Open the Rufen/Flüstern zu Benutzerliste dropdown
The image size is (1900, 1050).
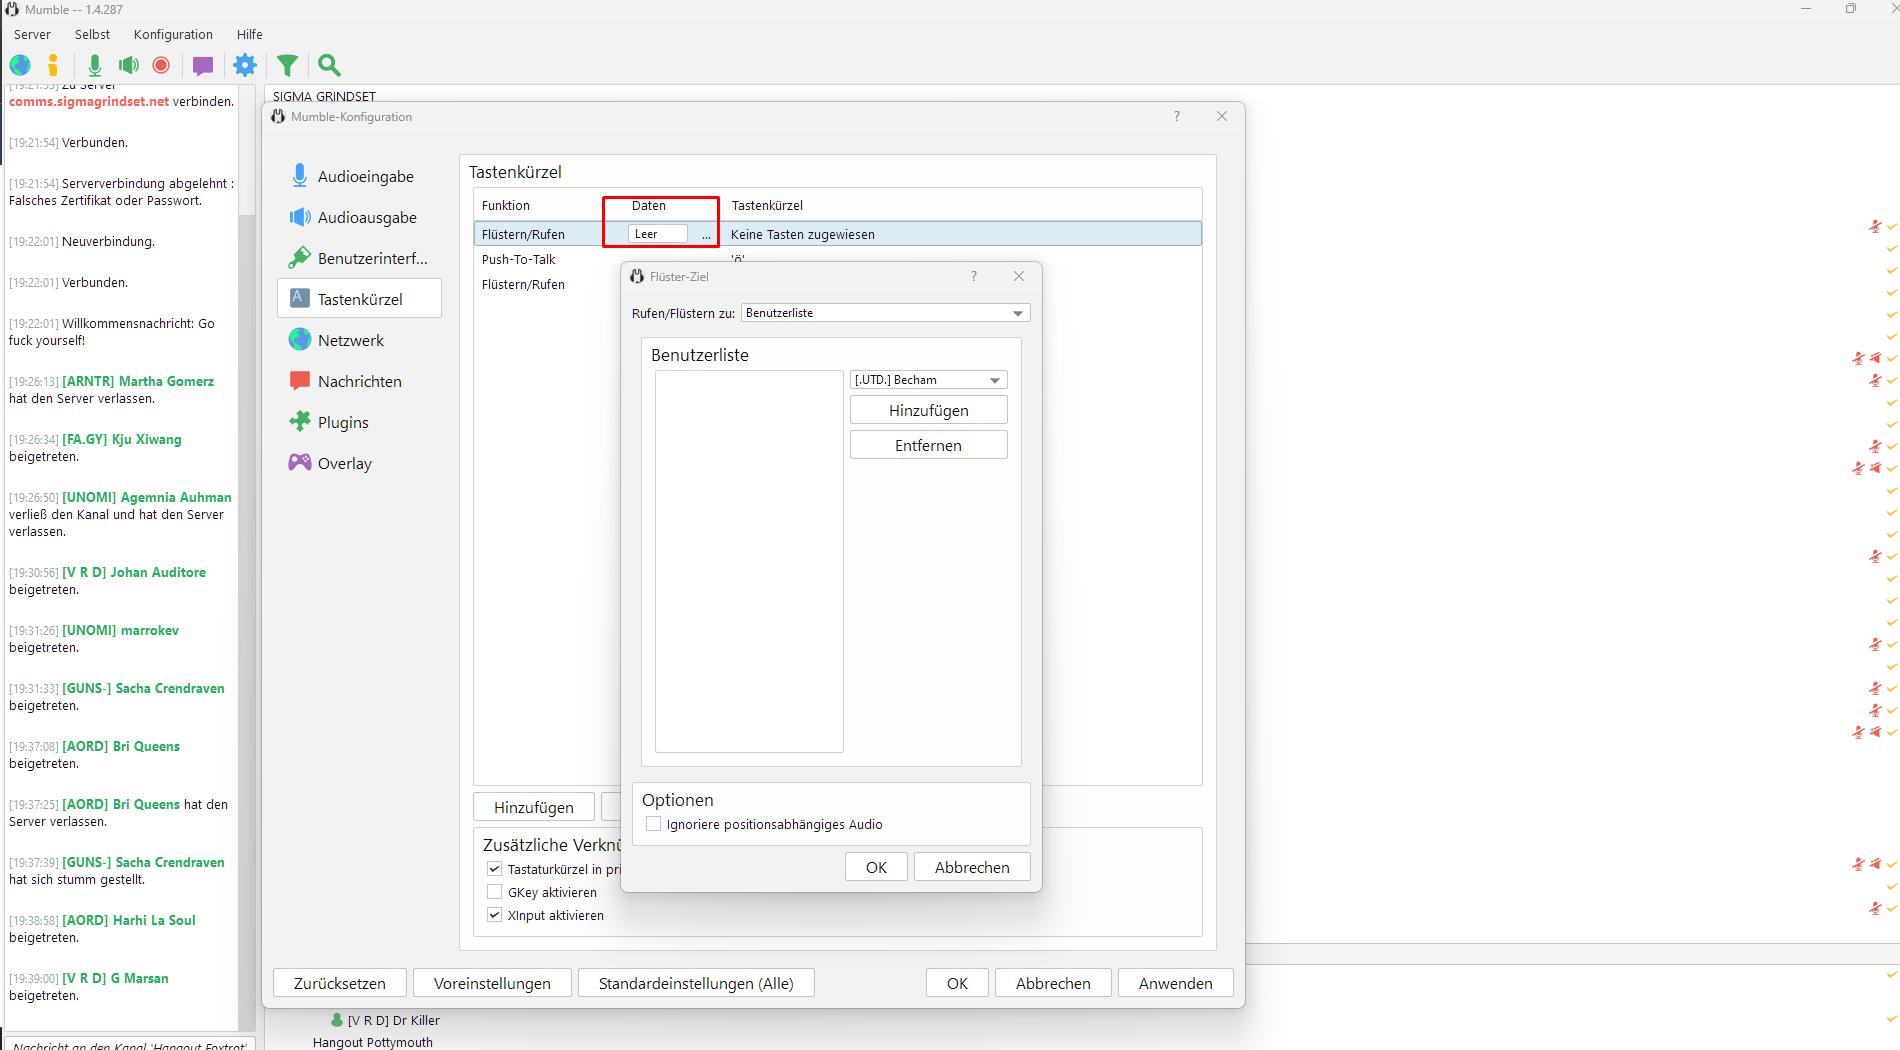pos(885,313)
